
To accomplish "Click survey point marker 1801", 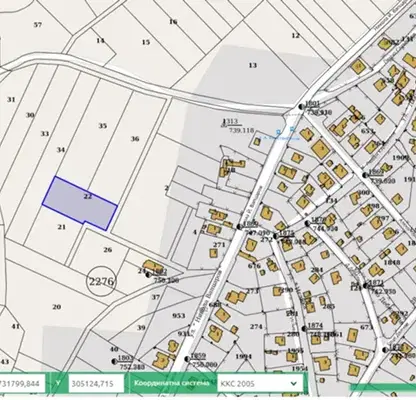I will tap(301, 107).
